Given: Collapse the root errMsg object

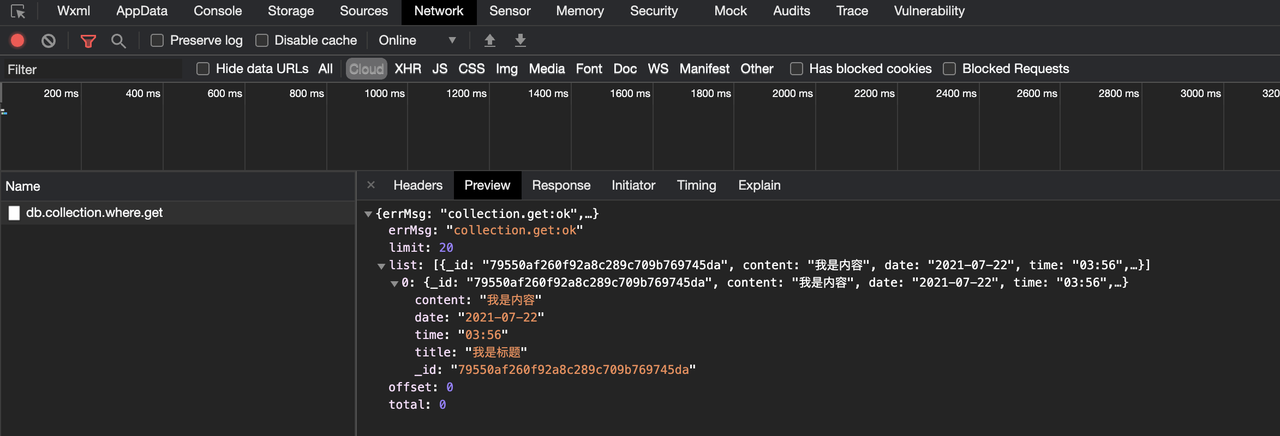Looking at the screenshot, I should [369, 214].
